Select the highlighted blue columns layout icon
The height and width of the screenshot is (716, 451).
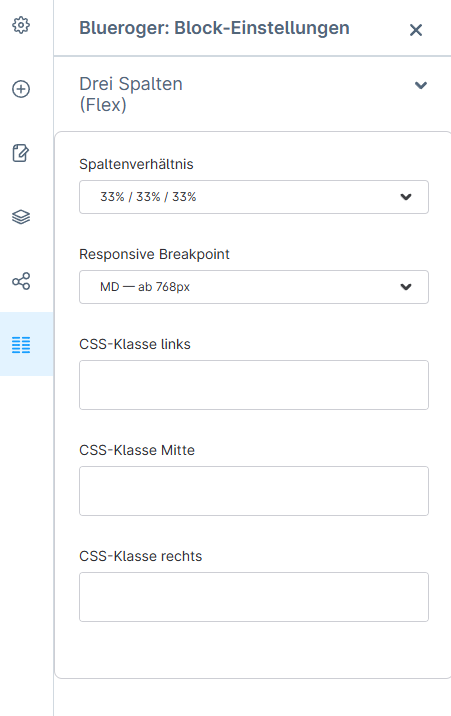tap(21, 345)
